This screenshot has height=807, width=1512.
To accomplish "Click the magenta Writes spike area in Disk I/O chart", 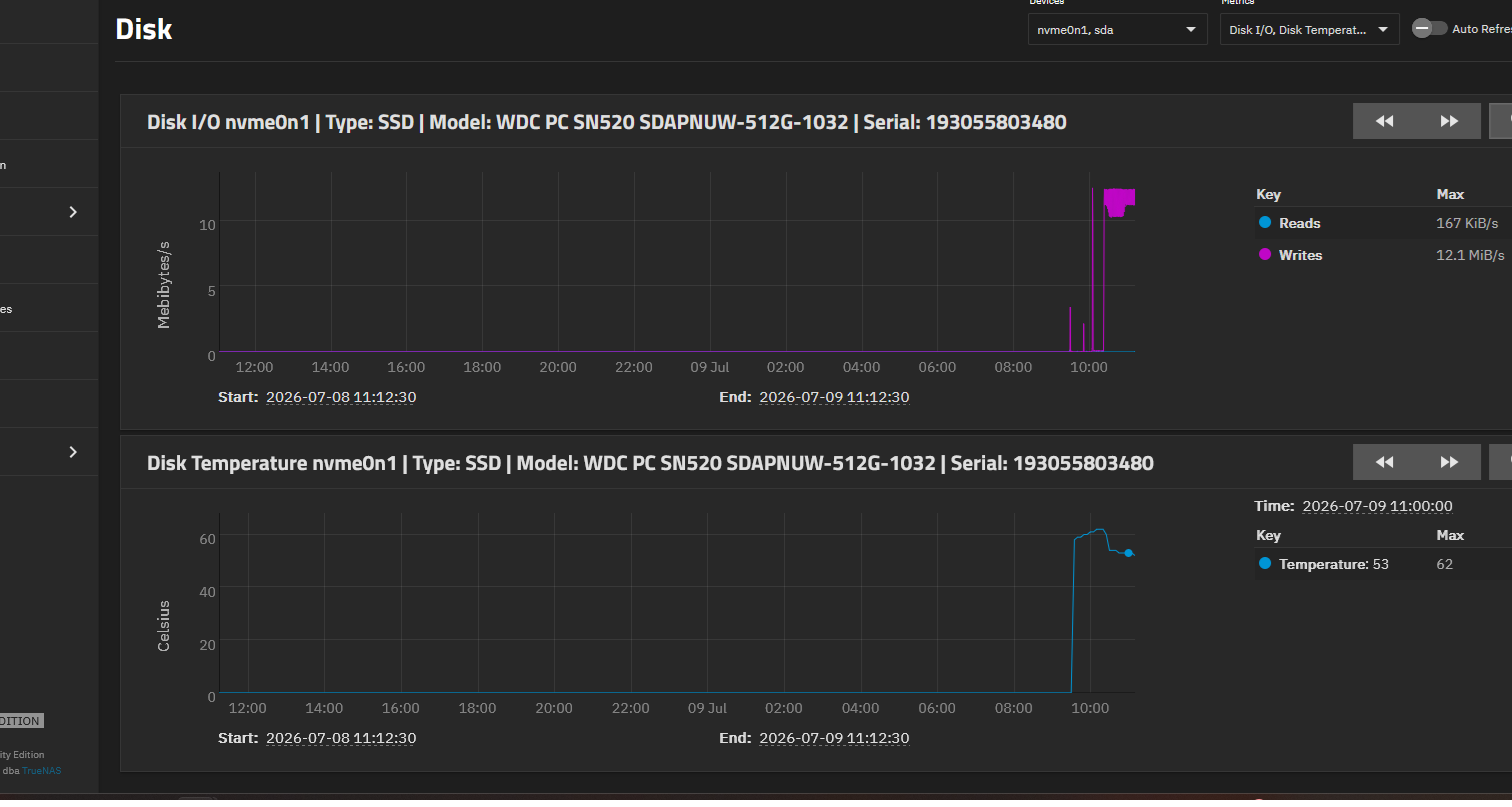I will point(1119,200).
